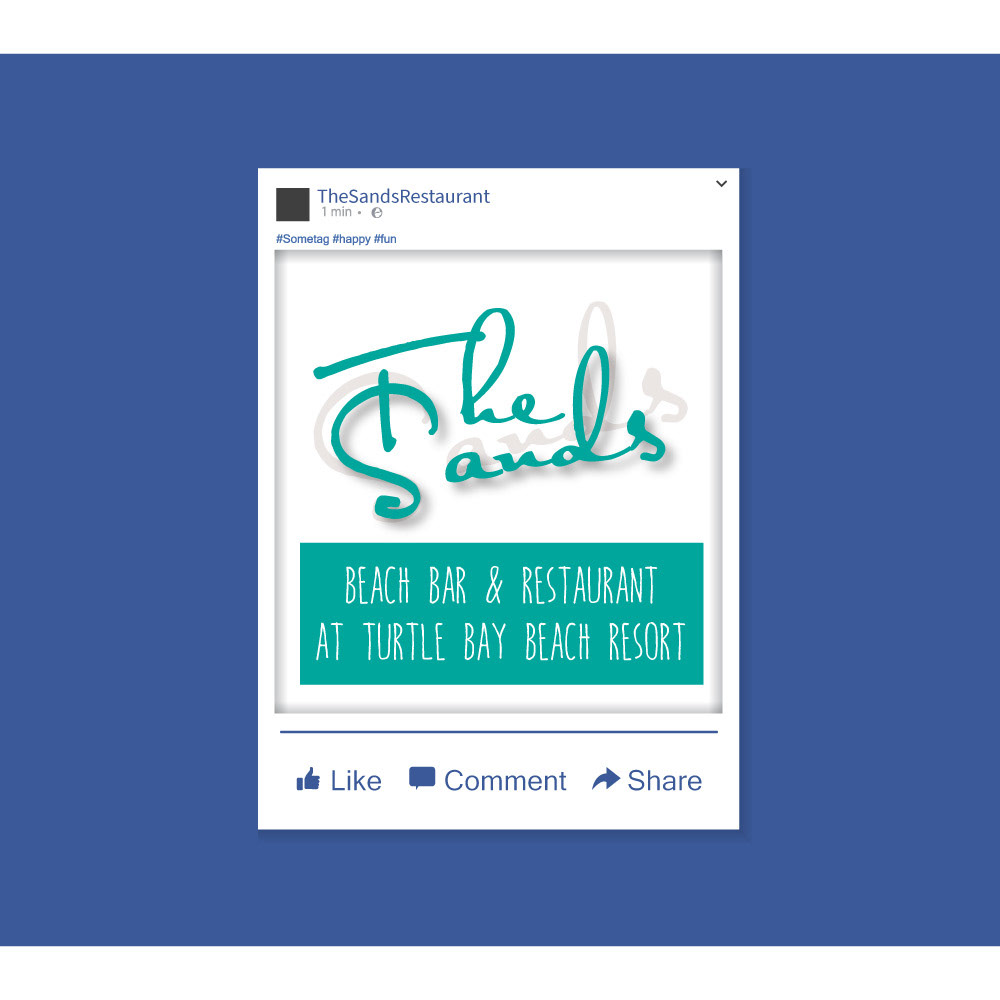Select the #fun hashtag link
The width and height of the screenshot is (1000, 1000).
(385, 239)
